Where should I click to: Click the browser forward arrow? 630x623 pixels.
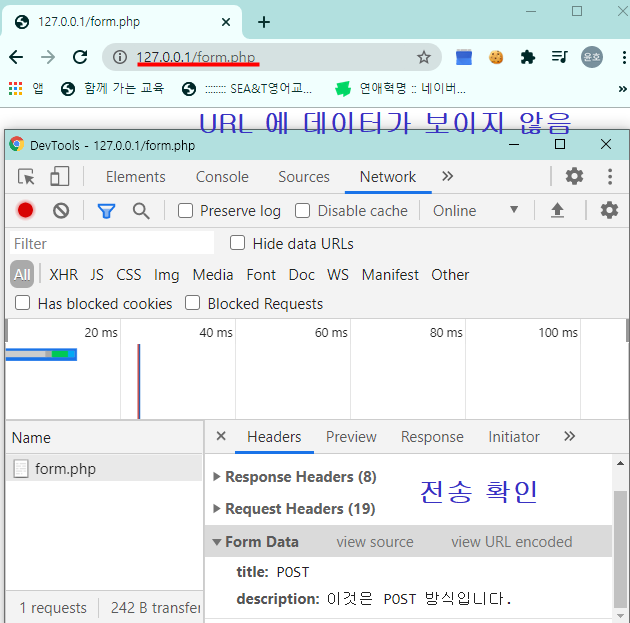tap(48, 57)
